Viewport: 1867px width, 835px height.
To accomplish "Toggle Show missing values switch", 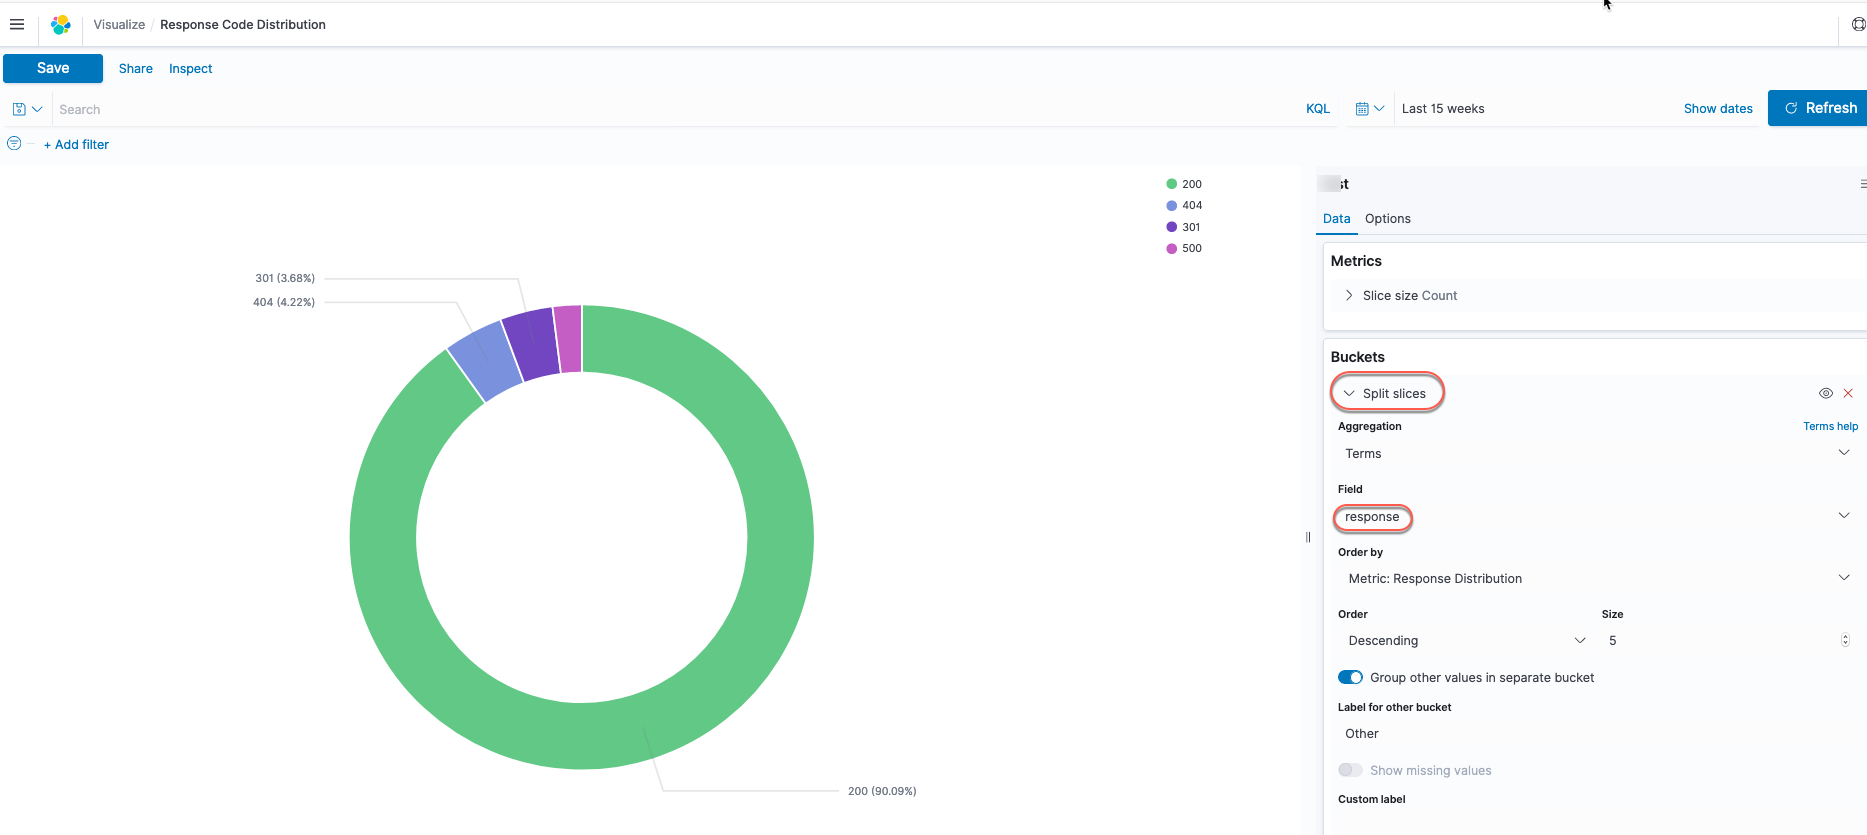I will (x=1350, y=770).
